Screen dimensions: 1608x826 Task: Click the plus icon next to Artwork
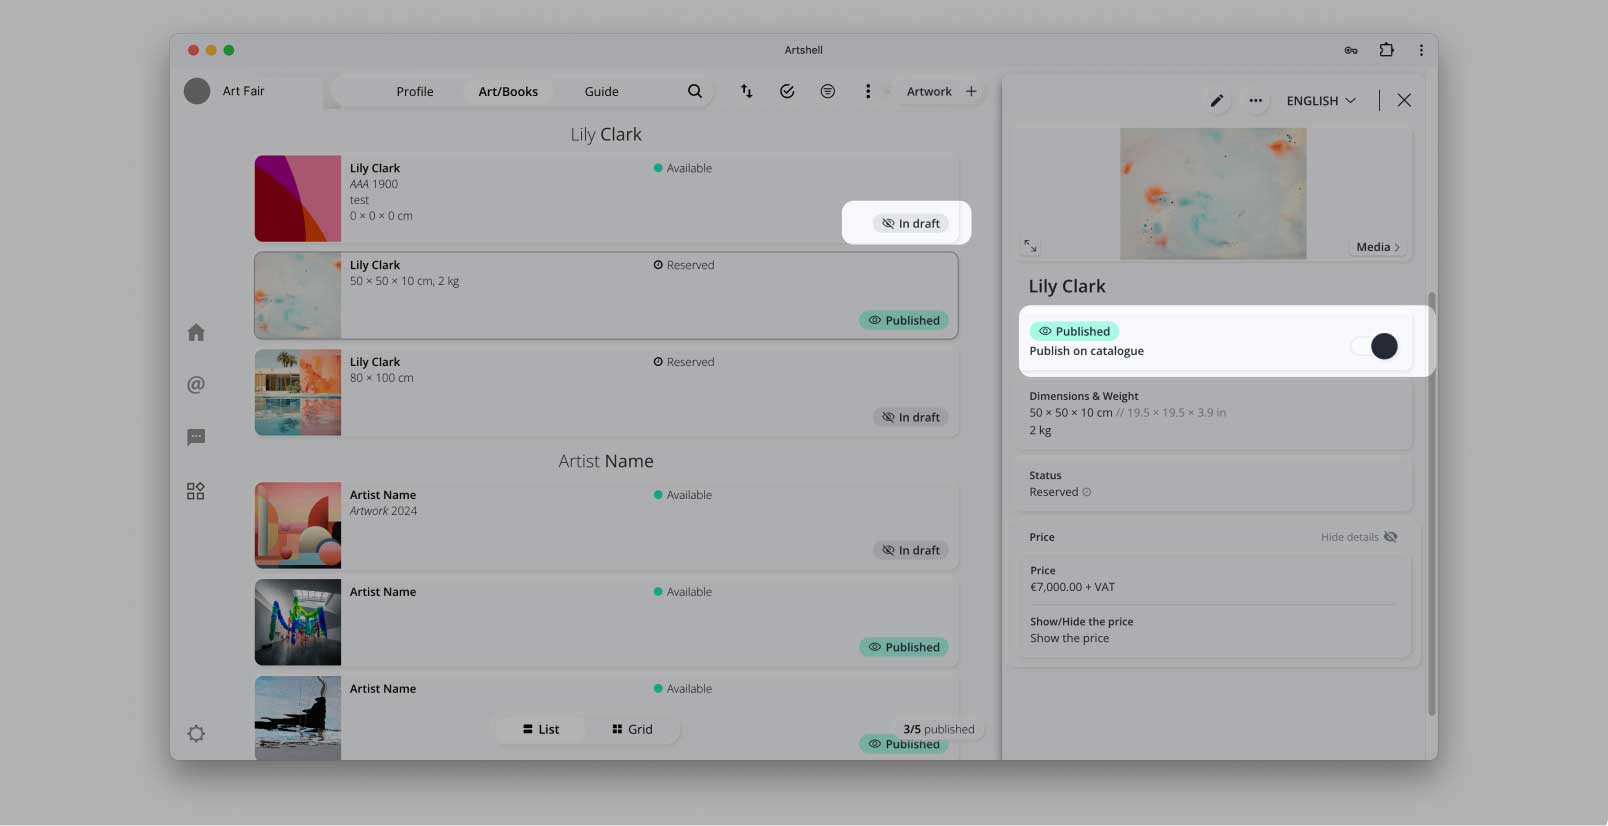pos(971,91)
